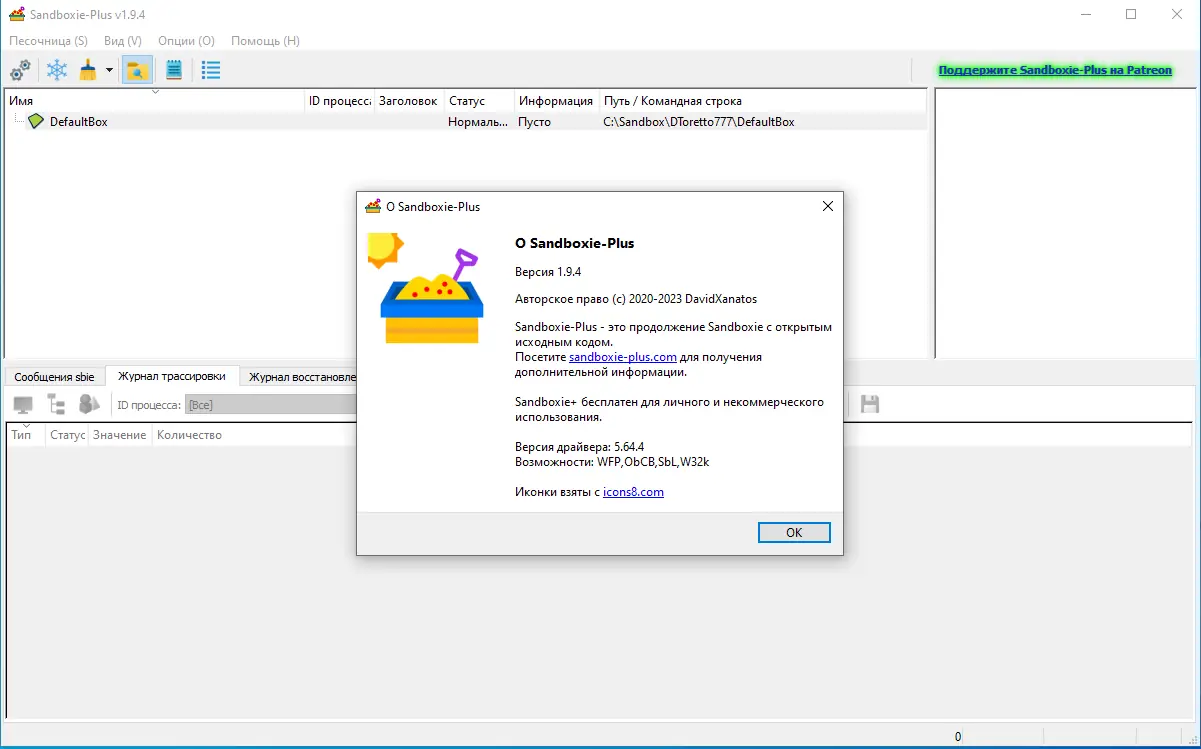Open the Помощь (H) menu
This screenshot has width=1201, height=749.
tap(265, 41)
